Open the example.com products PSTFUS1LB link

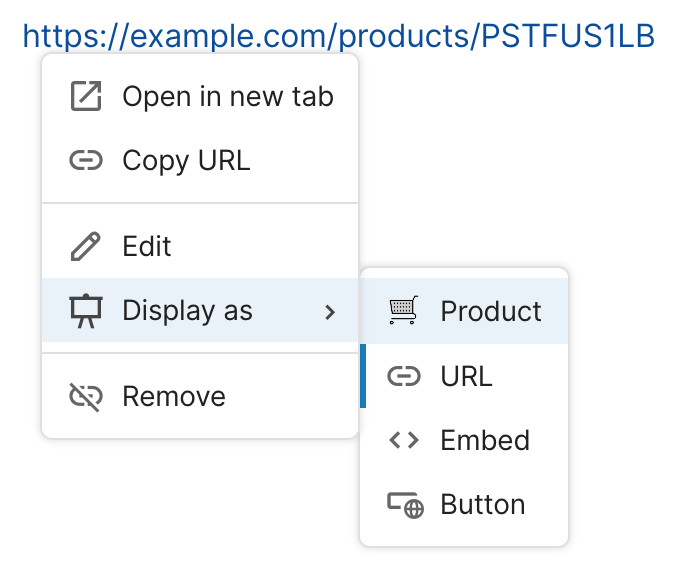pyautogui.click(x=338, y=36)
